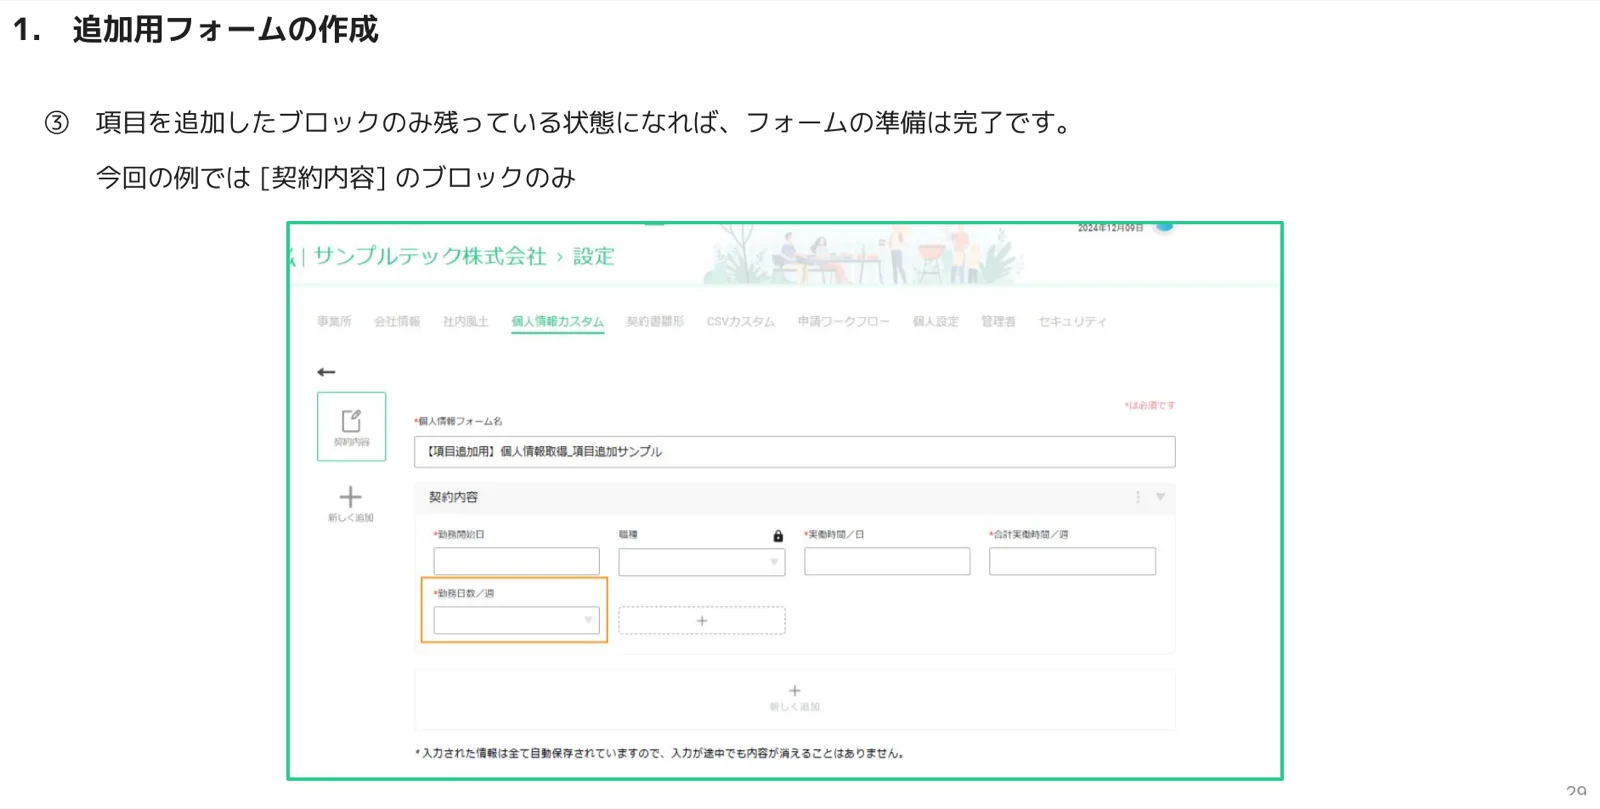Open the セキュリティ tab
This screenshot has width=1600, height=809.
coord(1072,322)
